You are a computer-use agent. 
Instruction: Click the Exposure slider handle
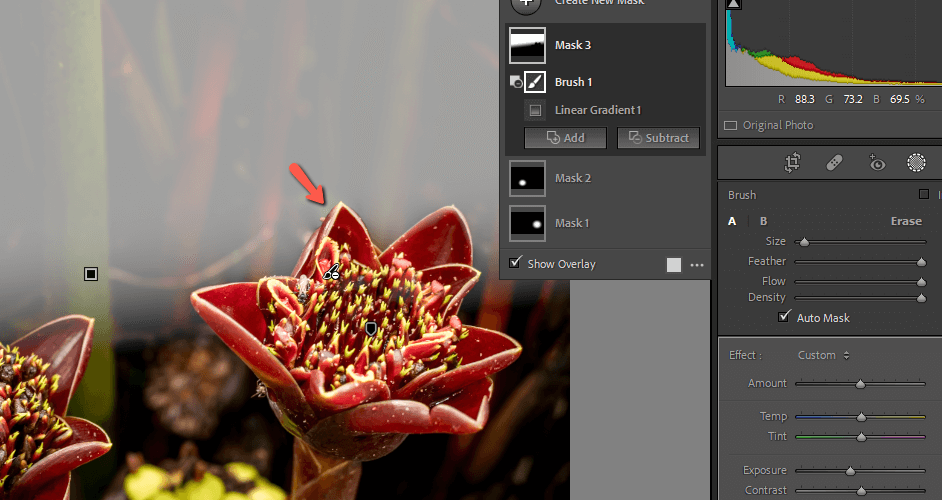850,471
